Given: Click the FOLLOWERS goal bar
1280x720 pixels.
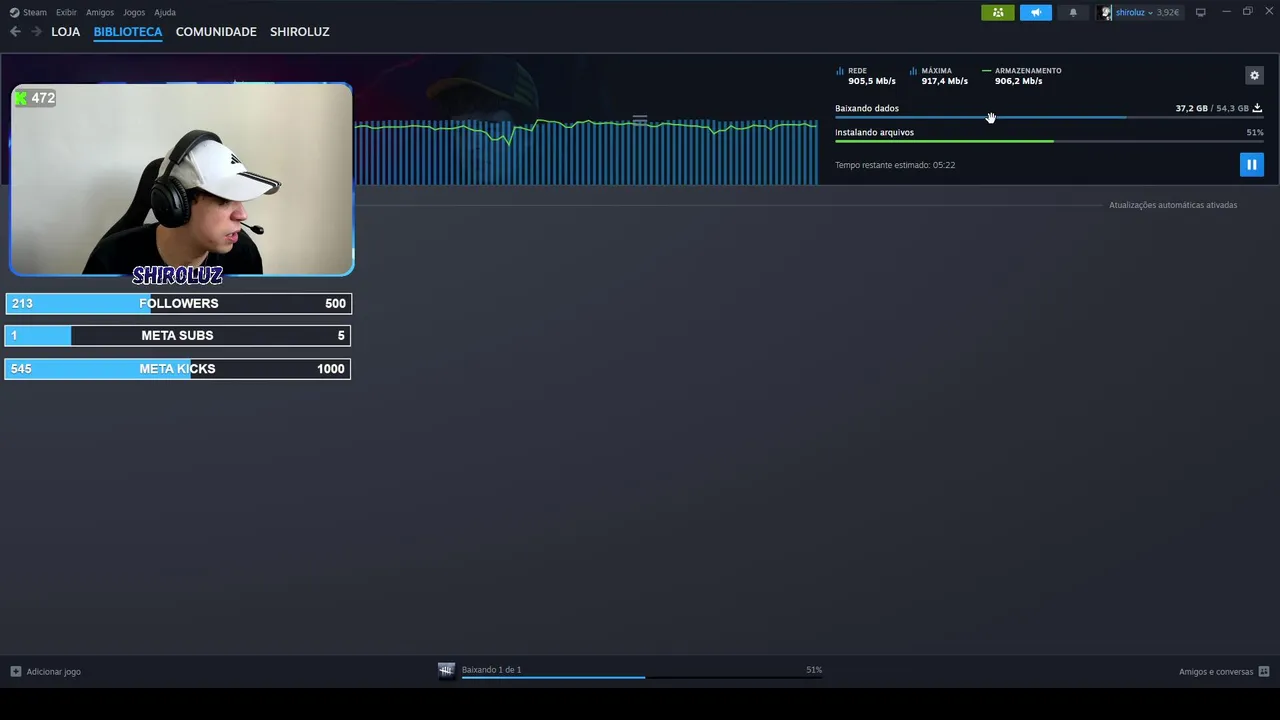Looking at the screenshot, I should click(178, 303).
